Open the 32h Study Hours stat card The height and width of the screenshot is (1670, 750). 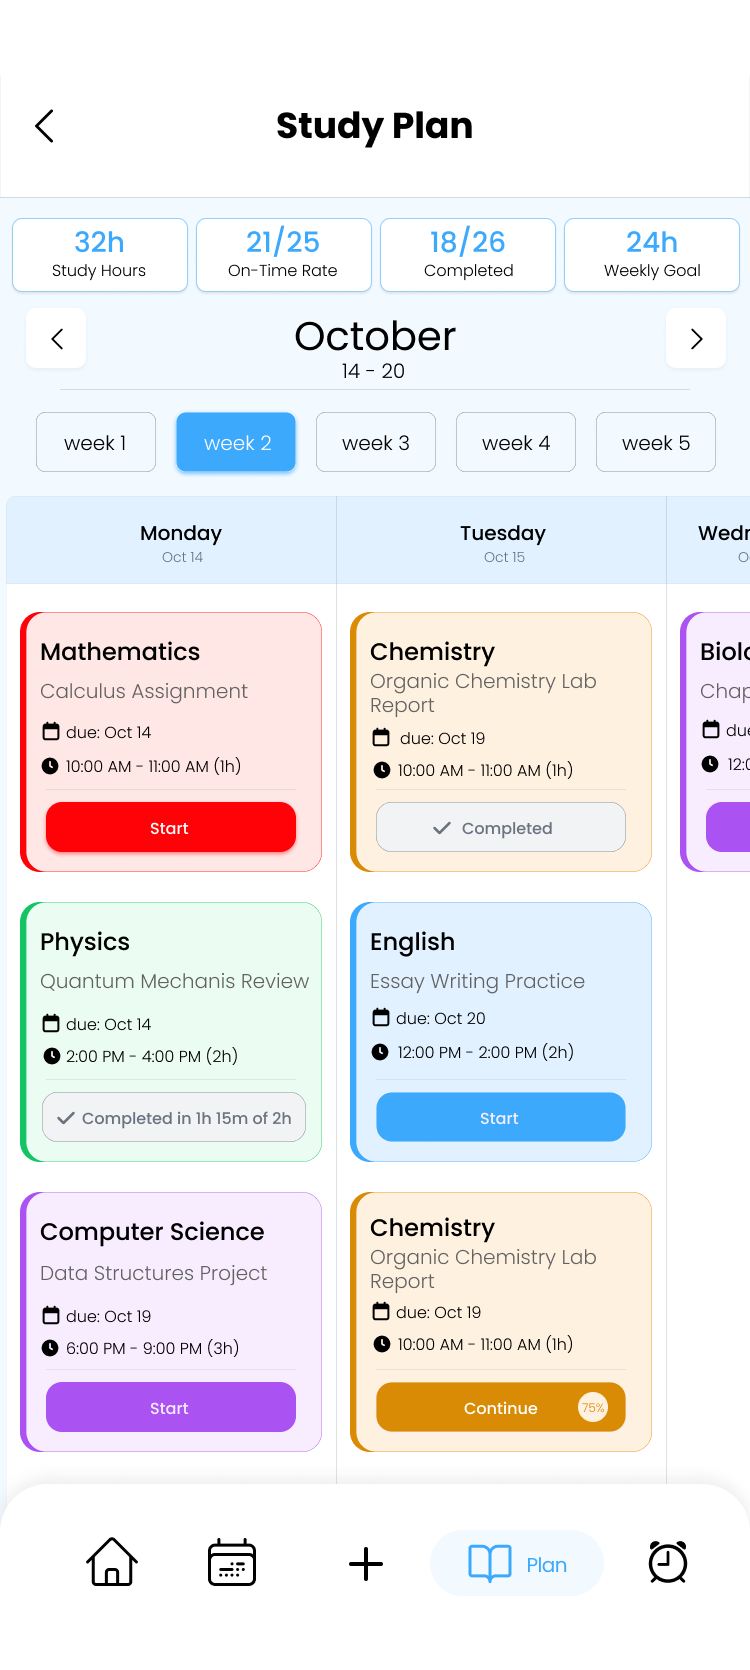tap(99, 254)
